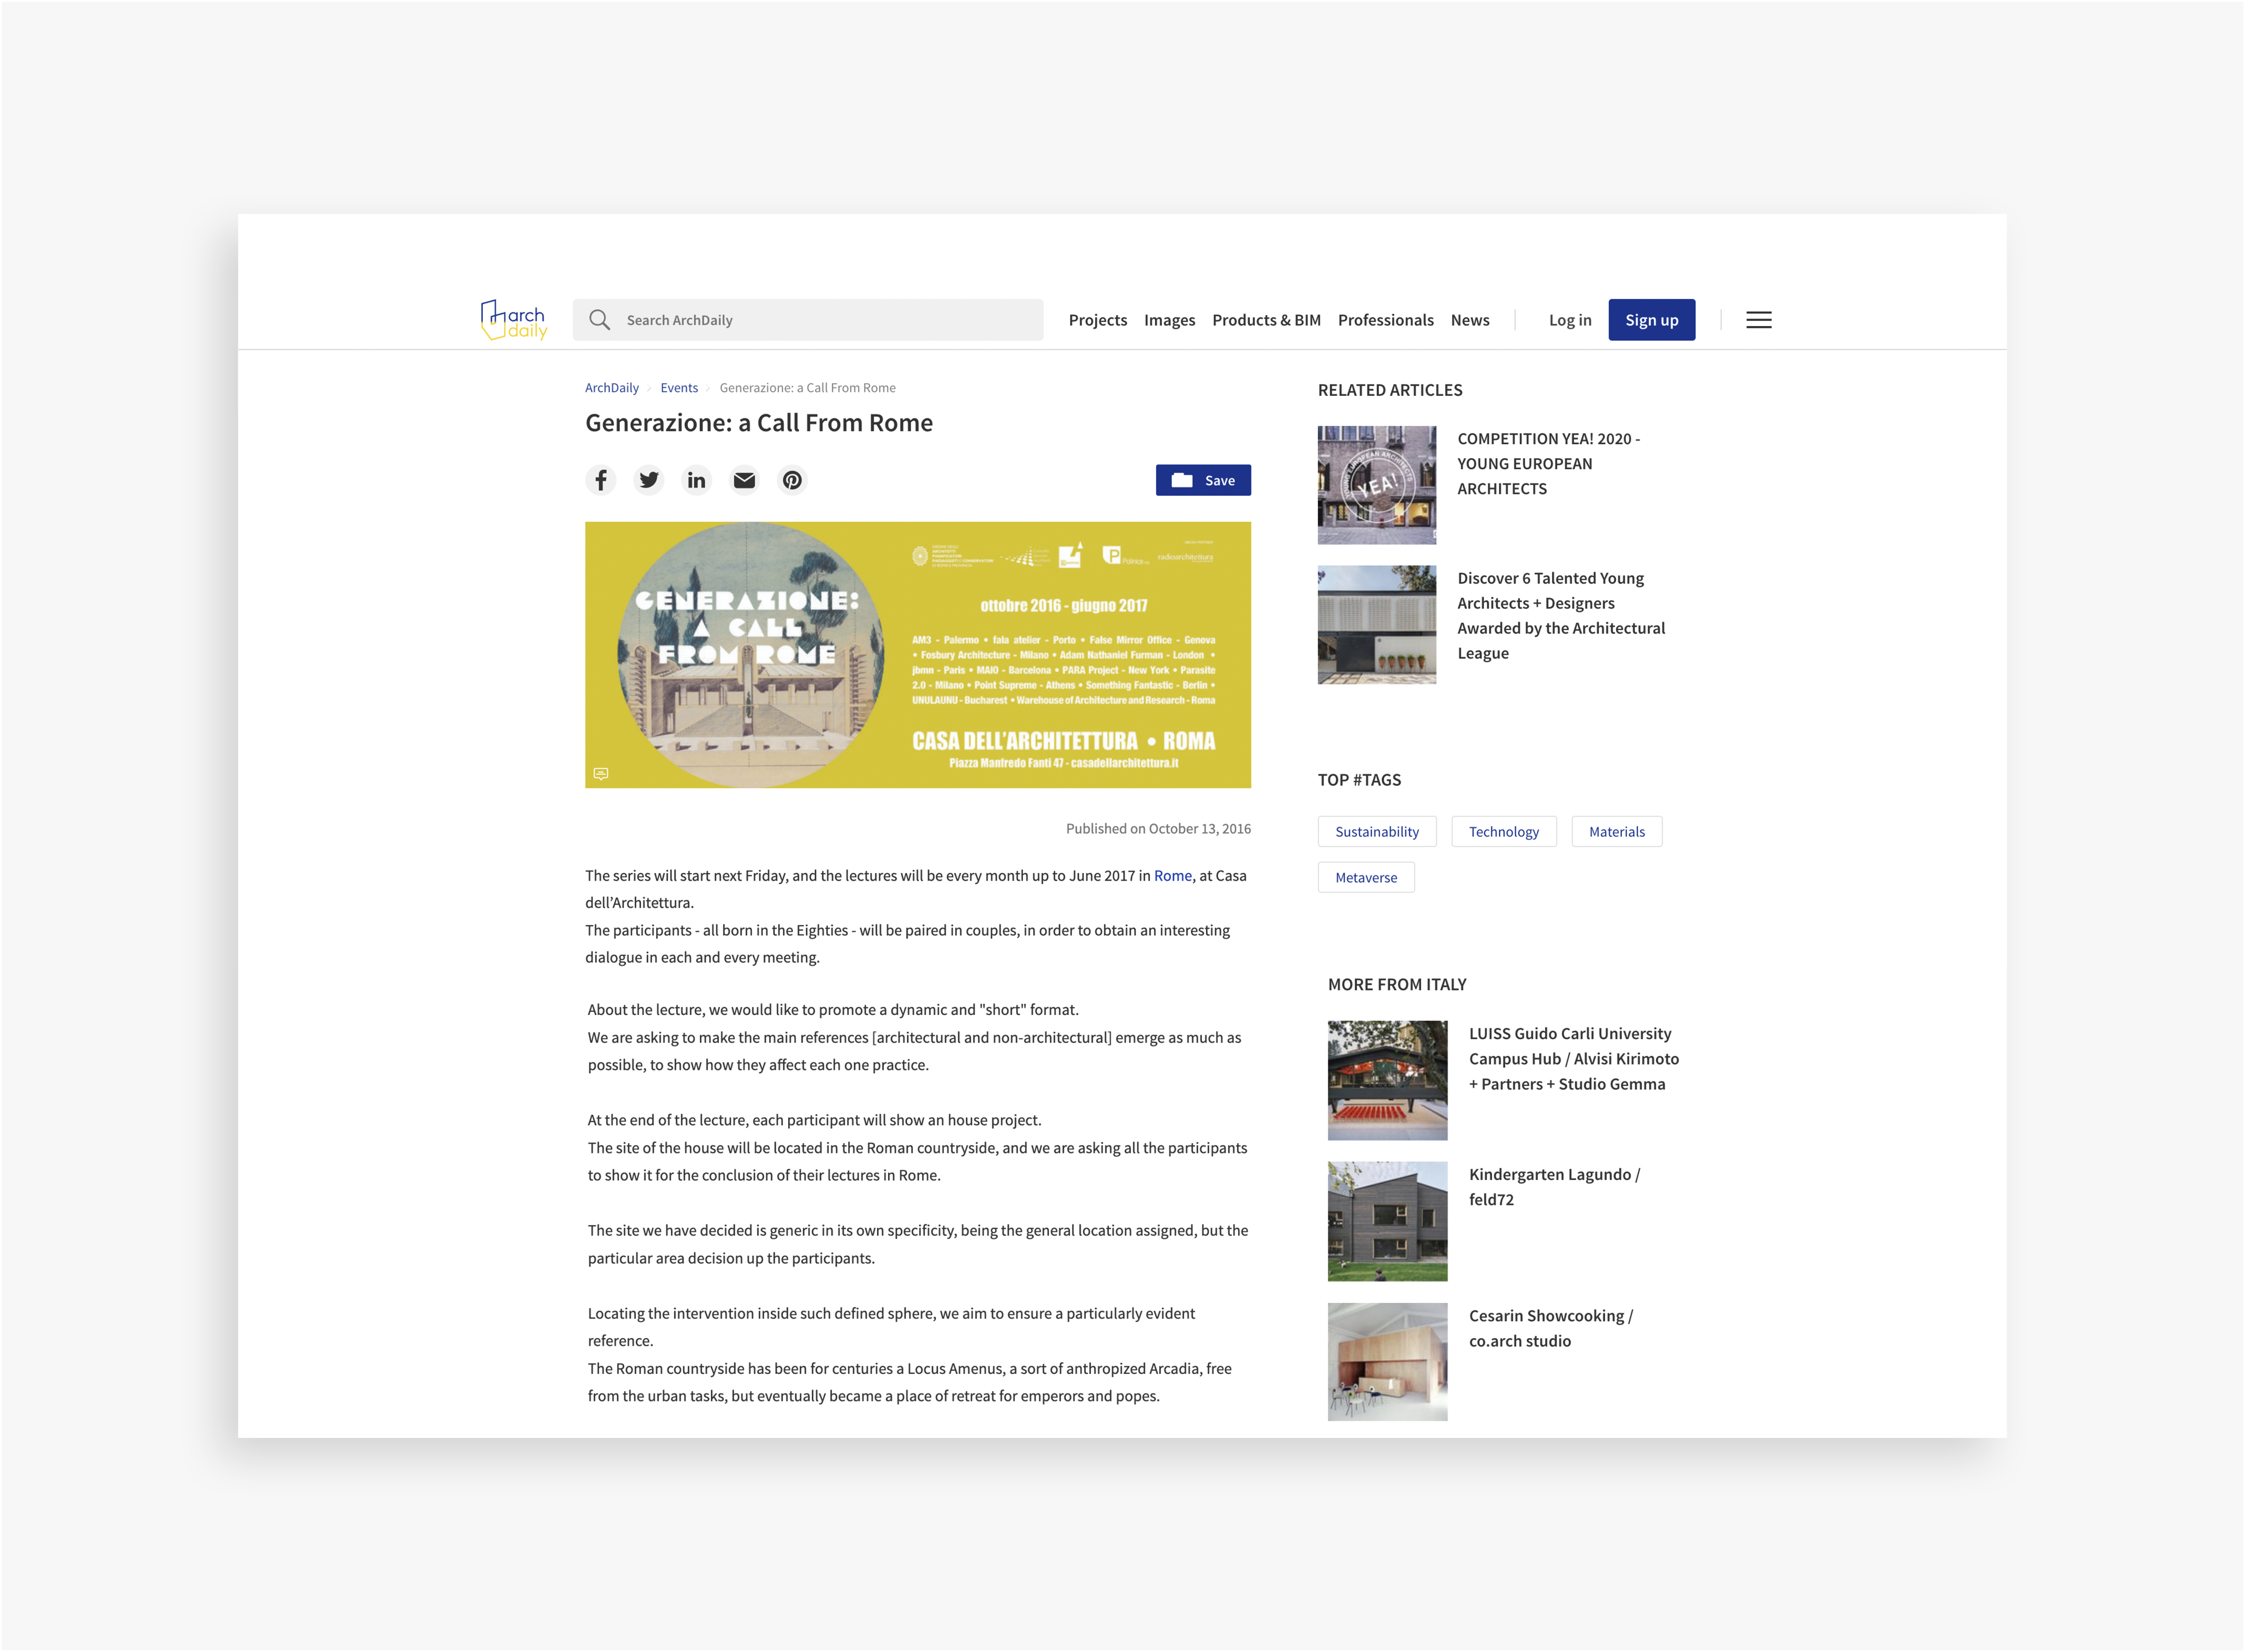Share article on Facebook
2245x1652 pixels.
(600, 480)
